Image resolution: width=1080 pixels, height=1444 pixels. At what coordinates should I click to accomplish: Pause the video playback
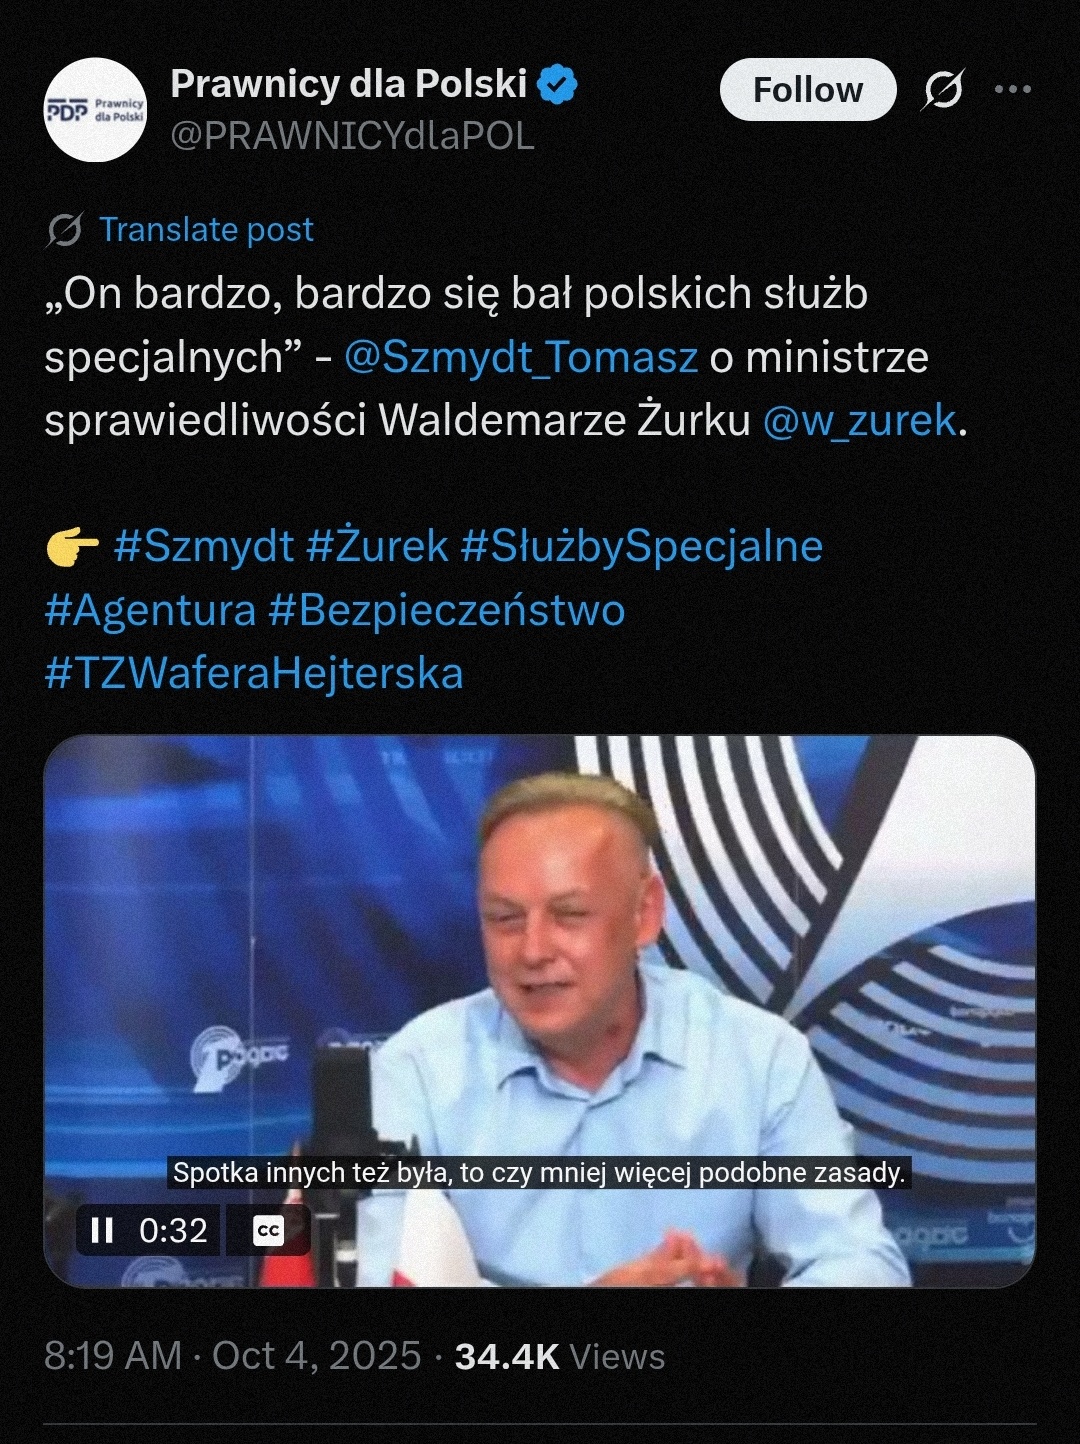click(102, 1230)
